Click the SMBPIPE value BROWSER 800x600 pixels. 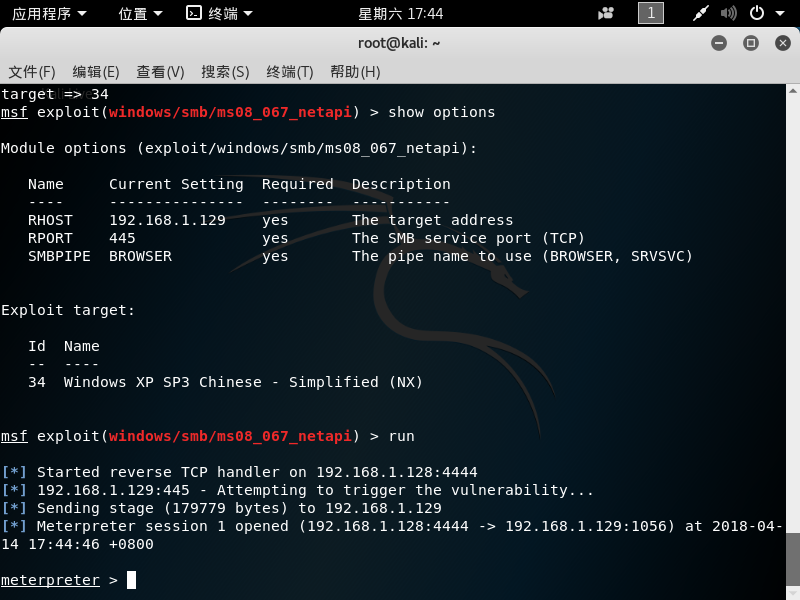point(140,256)
